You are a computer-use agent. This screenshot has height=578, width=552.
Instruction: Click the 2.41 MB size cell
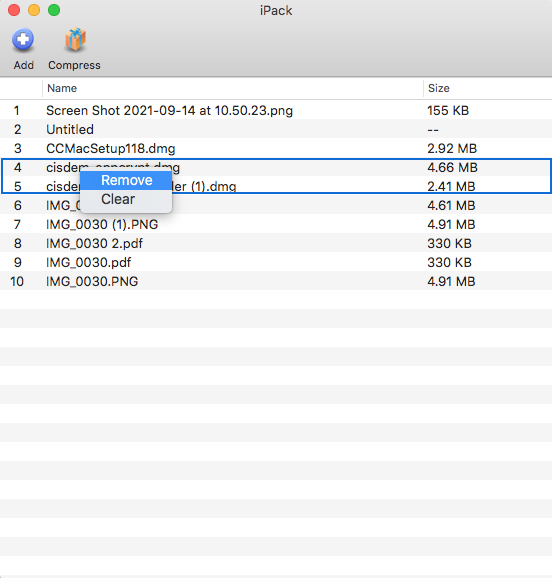451,187
